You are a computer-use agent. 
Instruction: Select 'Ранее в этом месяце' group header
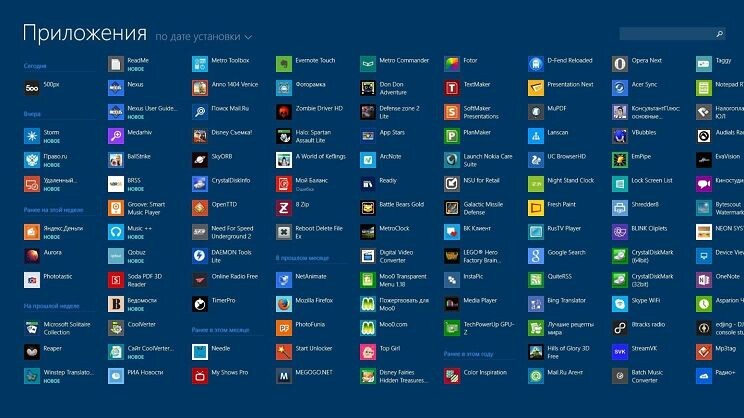click(x=221, y=330)
